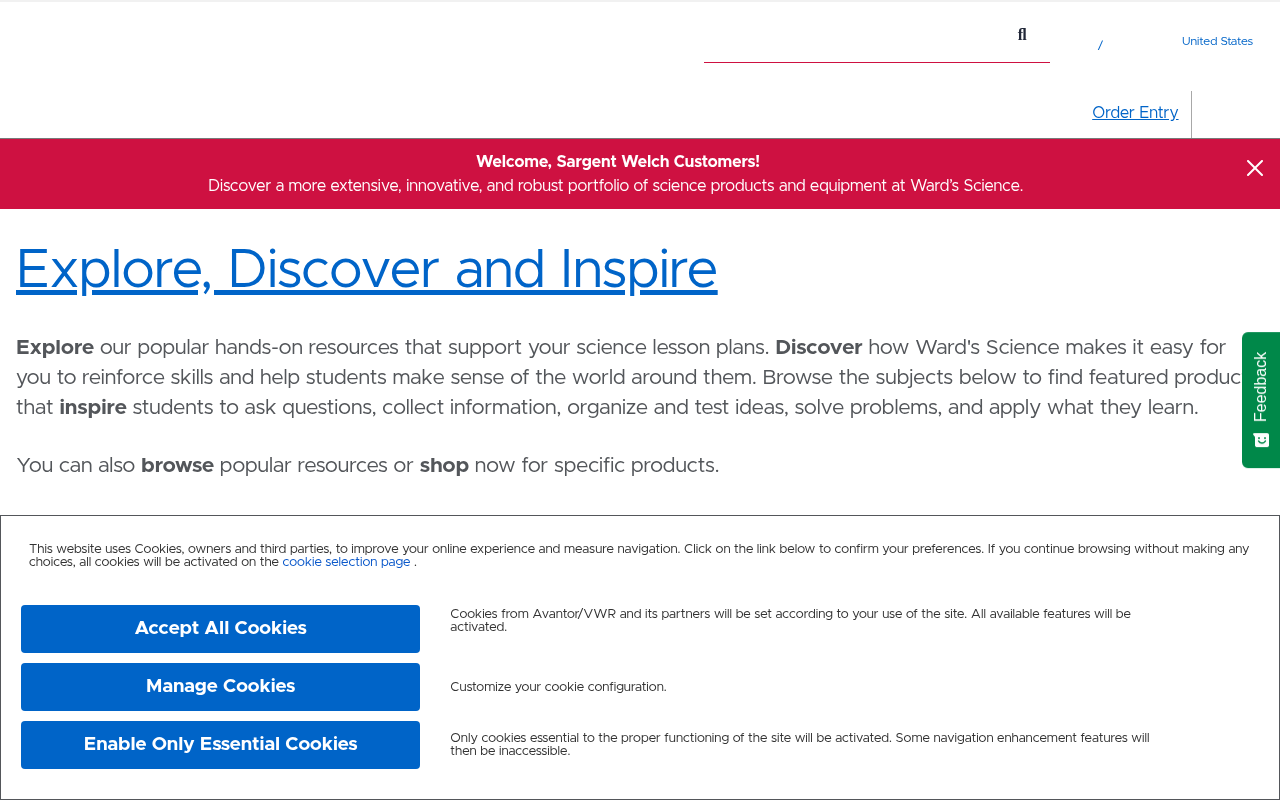Click the 'Welcome, Sargent Welch Customers!' banner title
1280x800 pixels.
click(618, 162)
